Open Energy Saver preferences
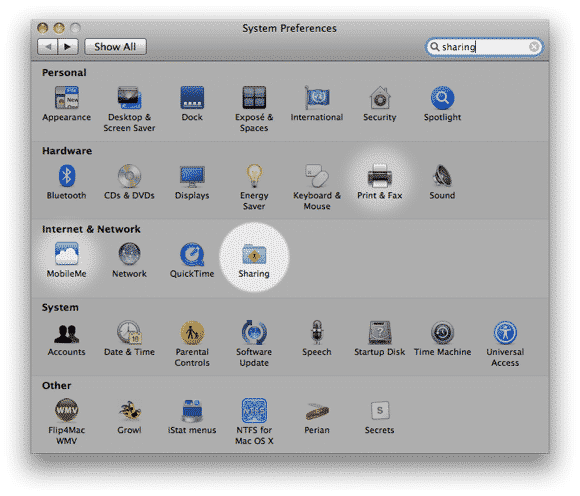 pos(254,187)
